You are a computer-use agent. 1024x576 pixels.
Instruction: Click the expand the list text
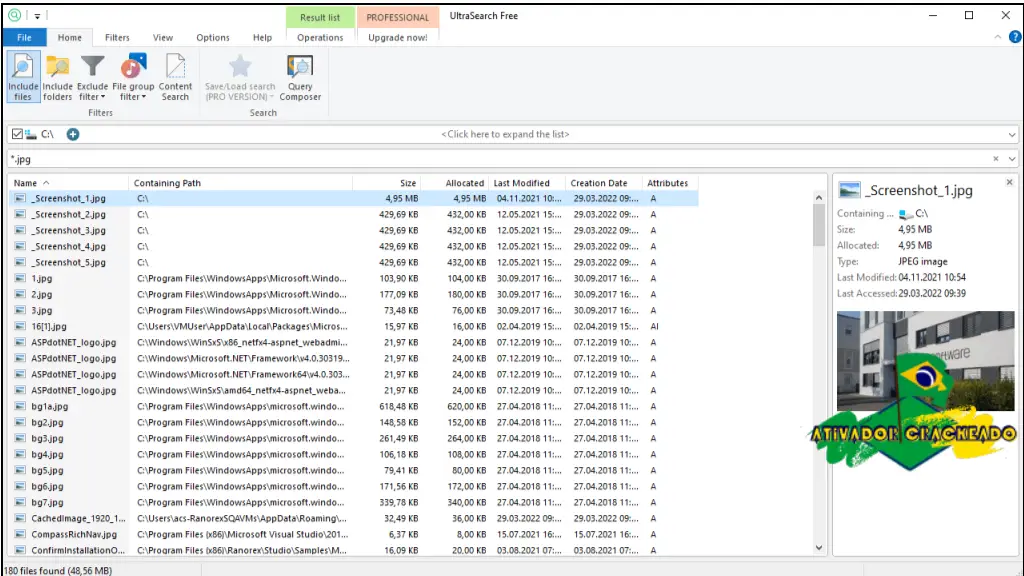point(505,134)
